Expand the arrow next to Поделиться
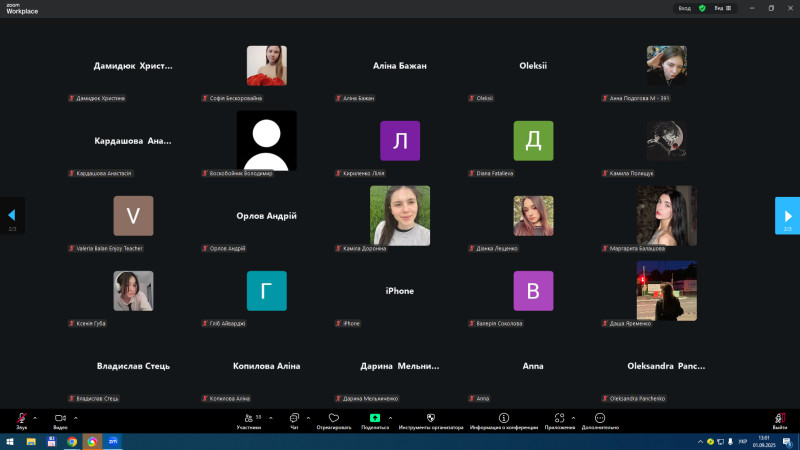This screenshot has width=800, height=450. pyautogui.click(x=391, y=417)
